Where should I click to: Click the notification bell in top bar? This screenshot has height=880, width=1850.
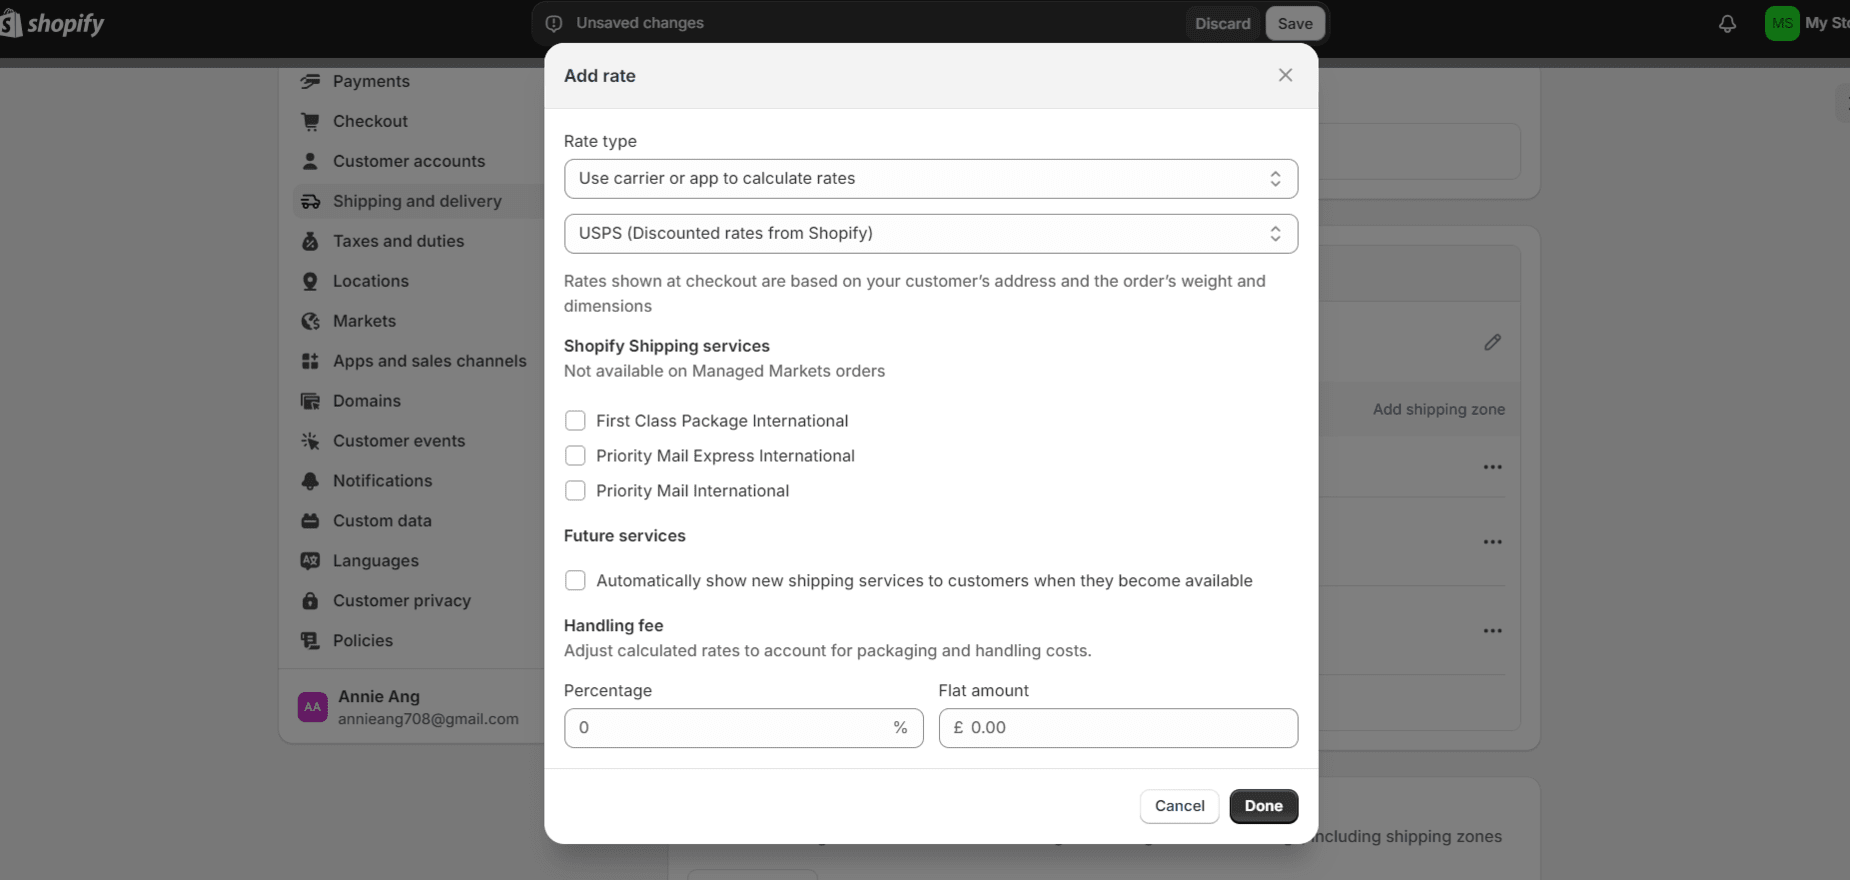pos(1726,23)
